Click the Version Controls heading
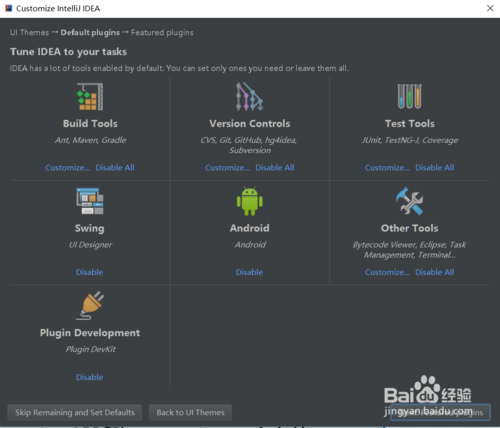 pyautogui.click(x=250, y=123)
